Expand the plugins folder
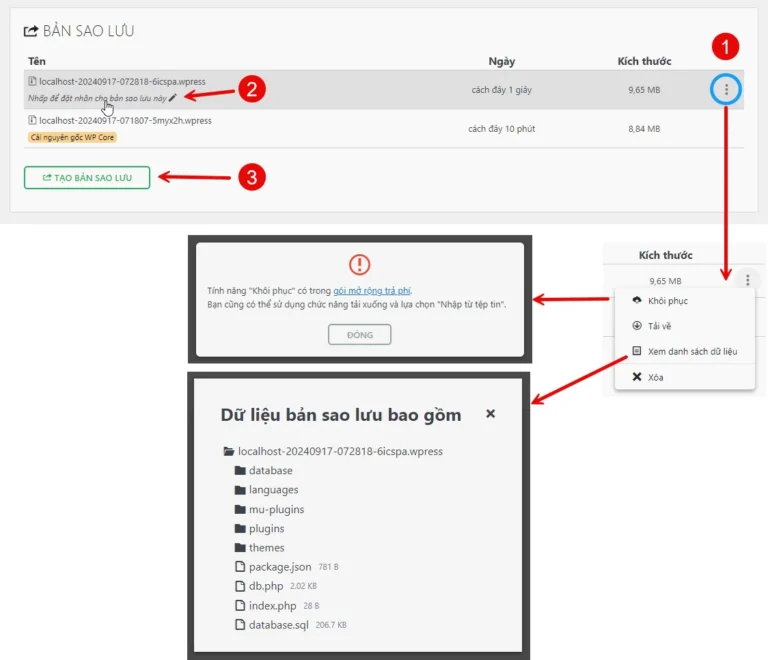 266,529
